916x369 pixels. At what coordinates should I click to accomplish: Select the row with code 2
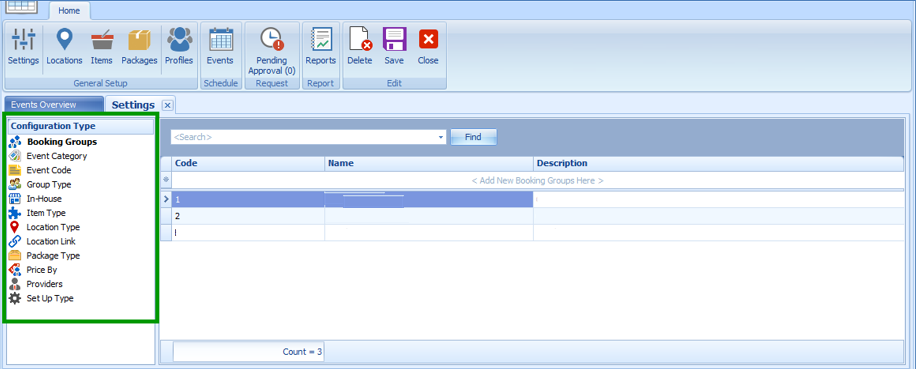coord(537,216)
